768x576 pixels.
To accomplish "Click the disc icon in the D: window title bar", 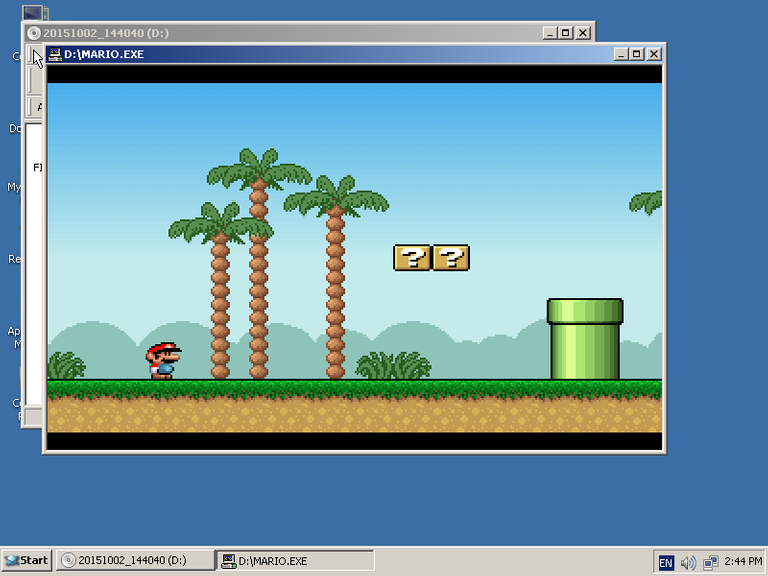I will pos(34,33).
